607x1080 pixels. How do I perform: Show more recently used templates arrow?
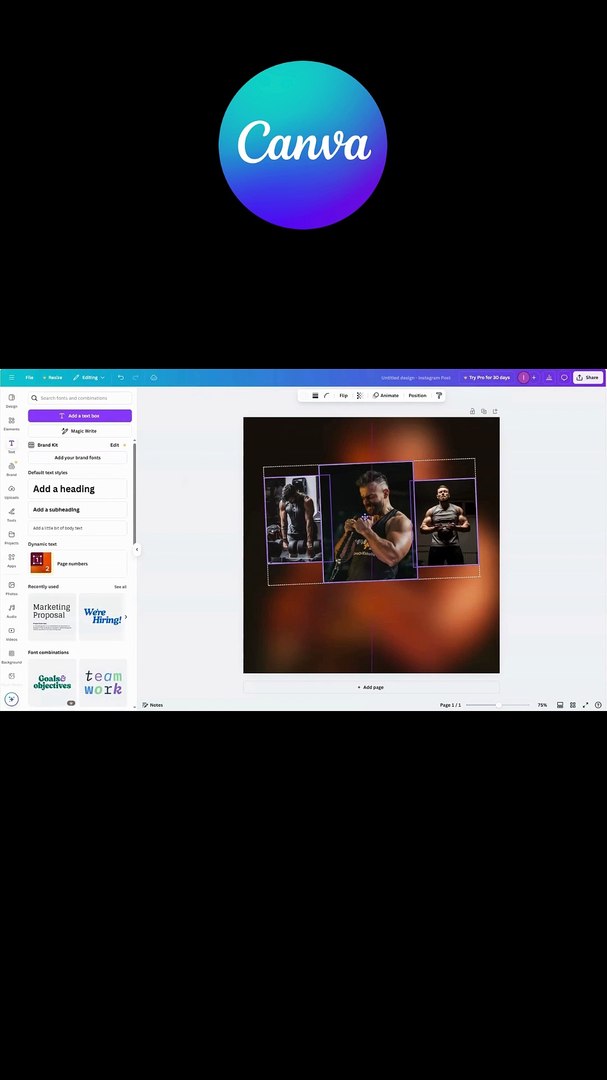(x=125, y=616)
